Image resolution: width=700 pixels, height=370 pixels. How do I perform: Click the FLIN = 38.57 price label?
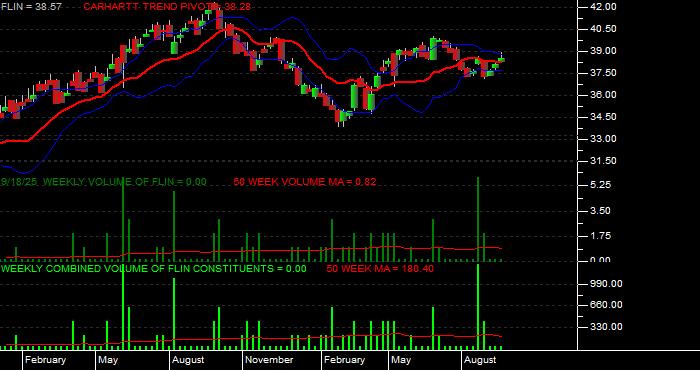[x=32, y=7]
